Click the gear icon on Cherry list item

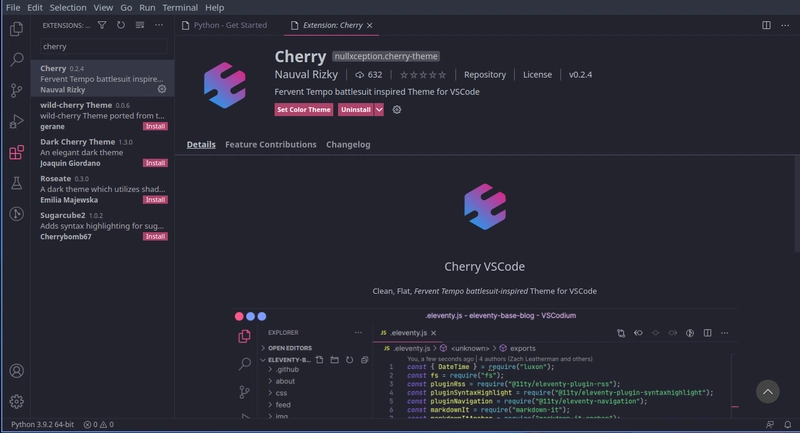click(x=162, y=89)
